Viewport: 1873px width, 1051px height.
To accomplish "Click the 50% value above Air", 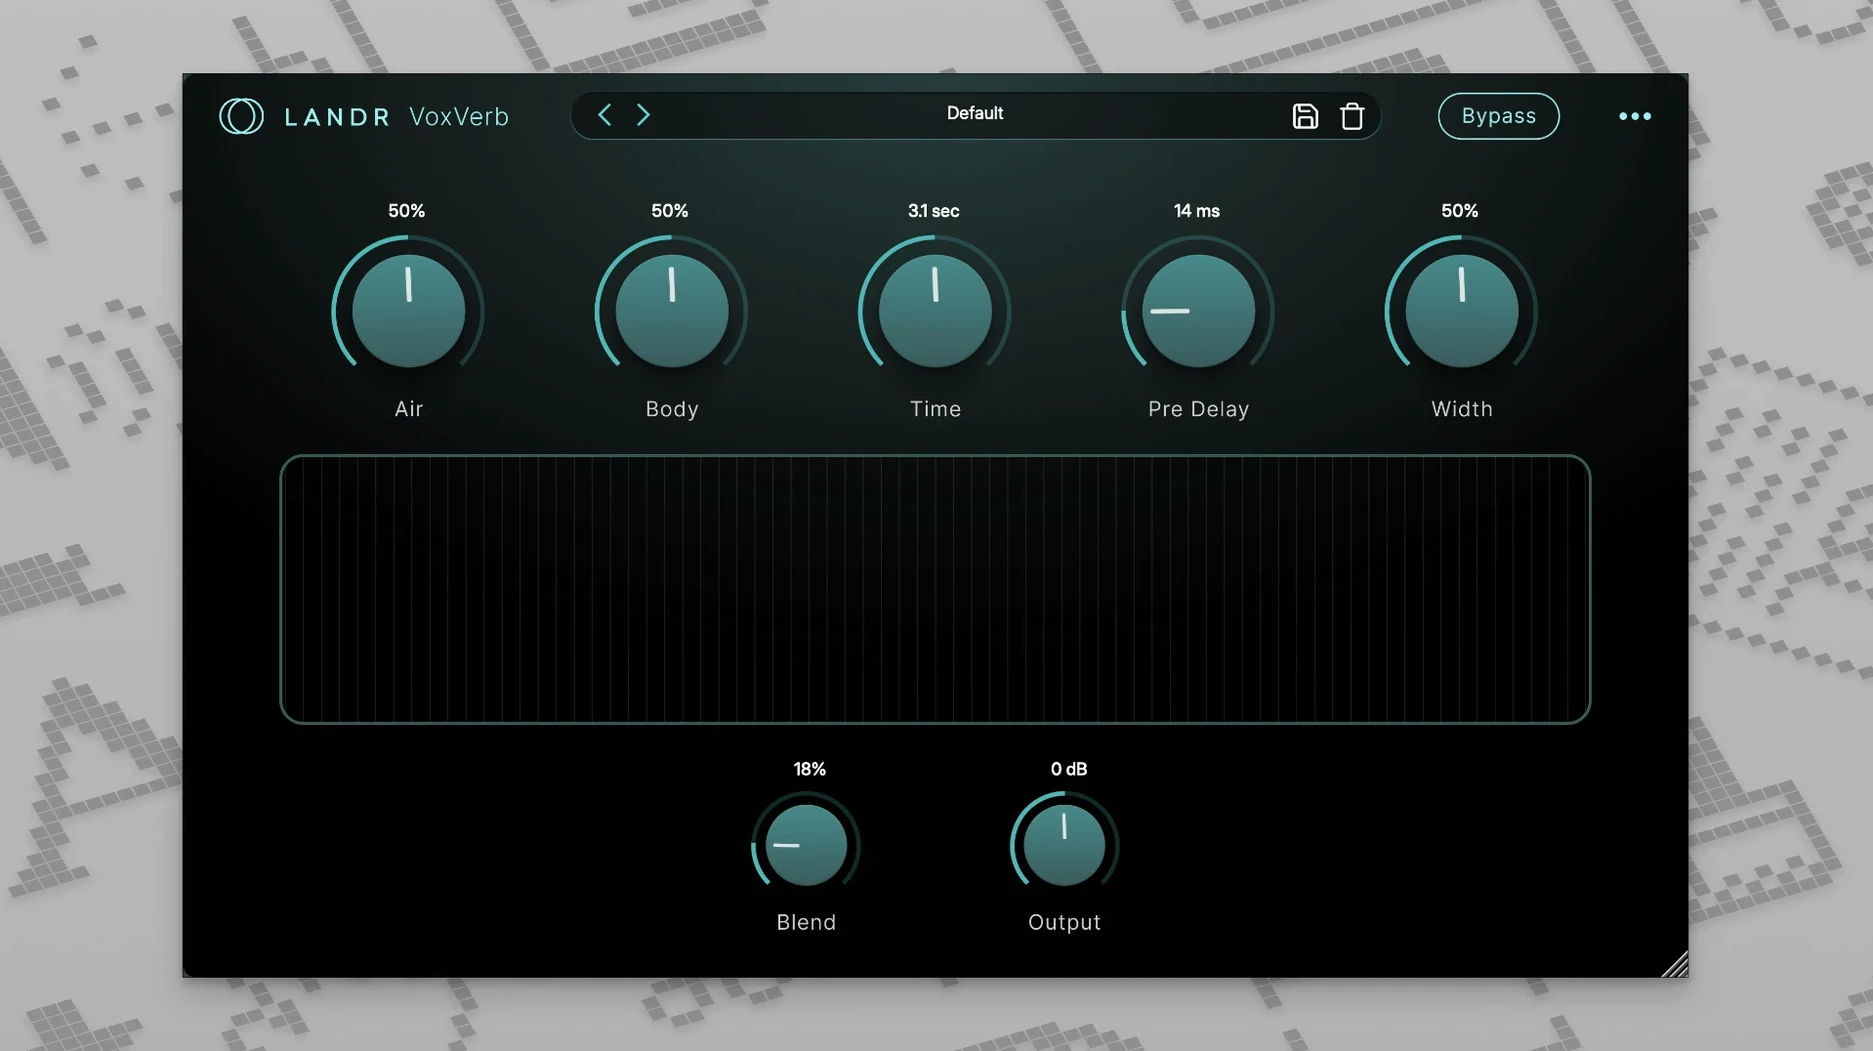I will [x=406, y=211].
